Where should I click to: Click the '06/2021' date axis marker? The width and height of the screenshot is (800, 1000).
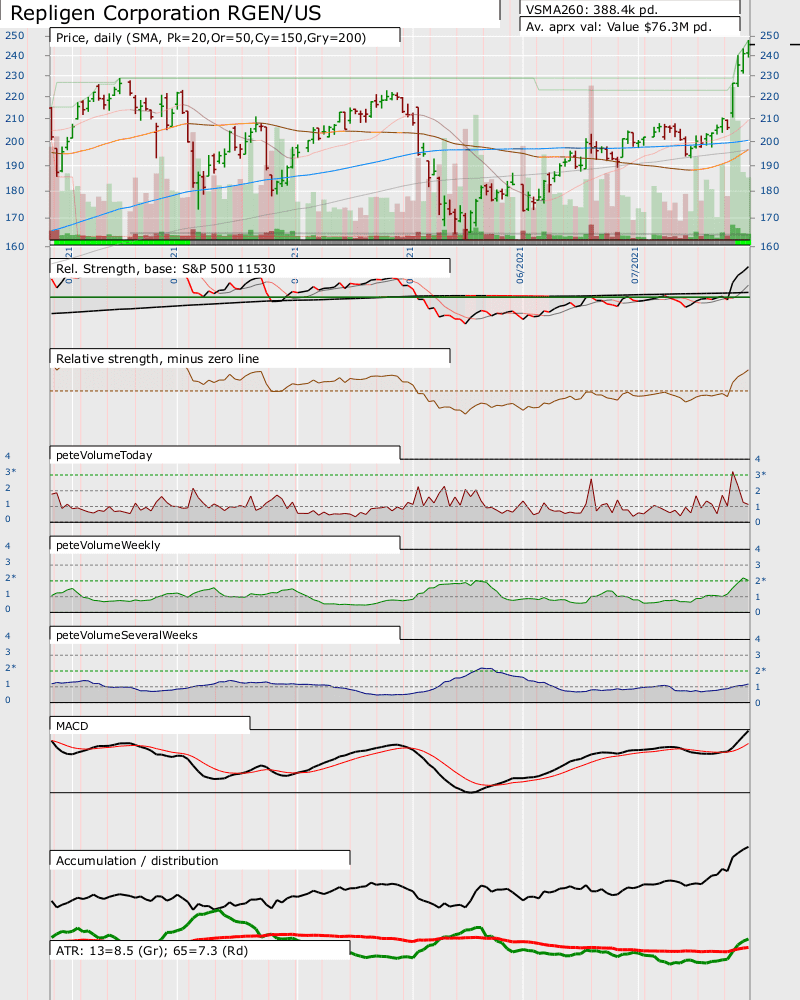pos(520,265)
